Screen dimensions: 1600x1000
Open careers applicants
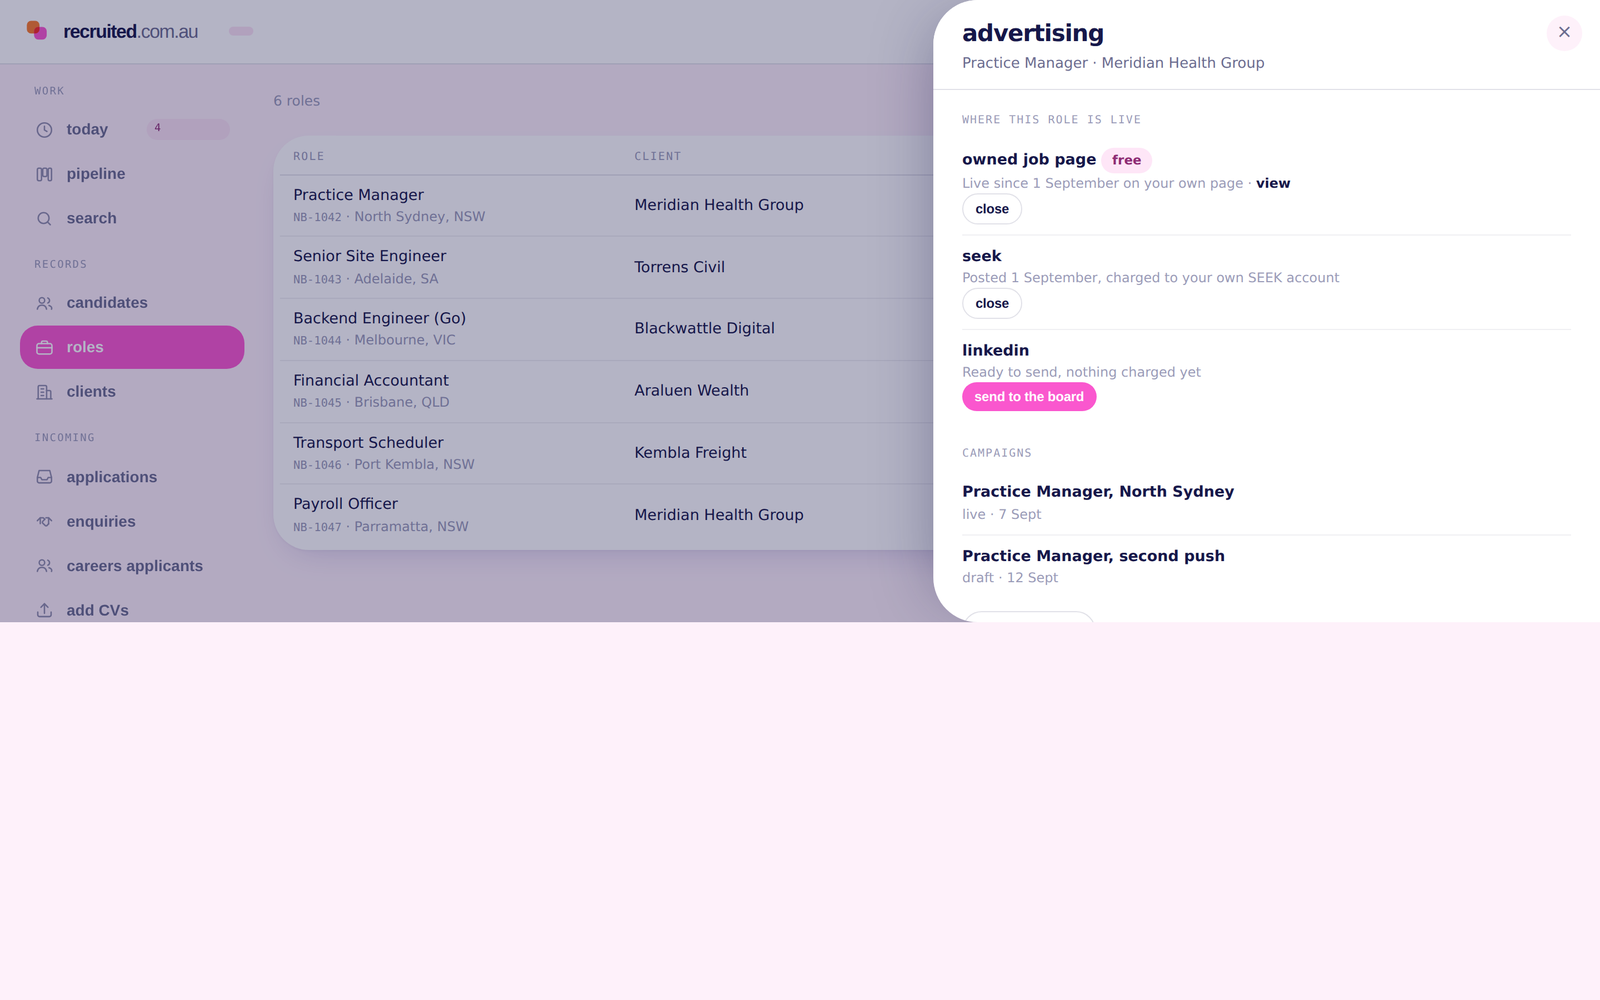[132, 566]
